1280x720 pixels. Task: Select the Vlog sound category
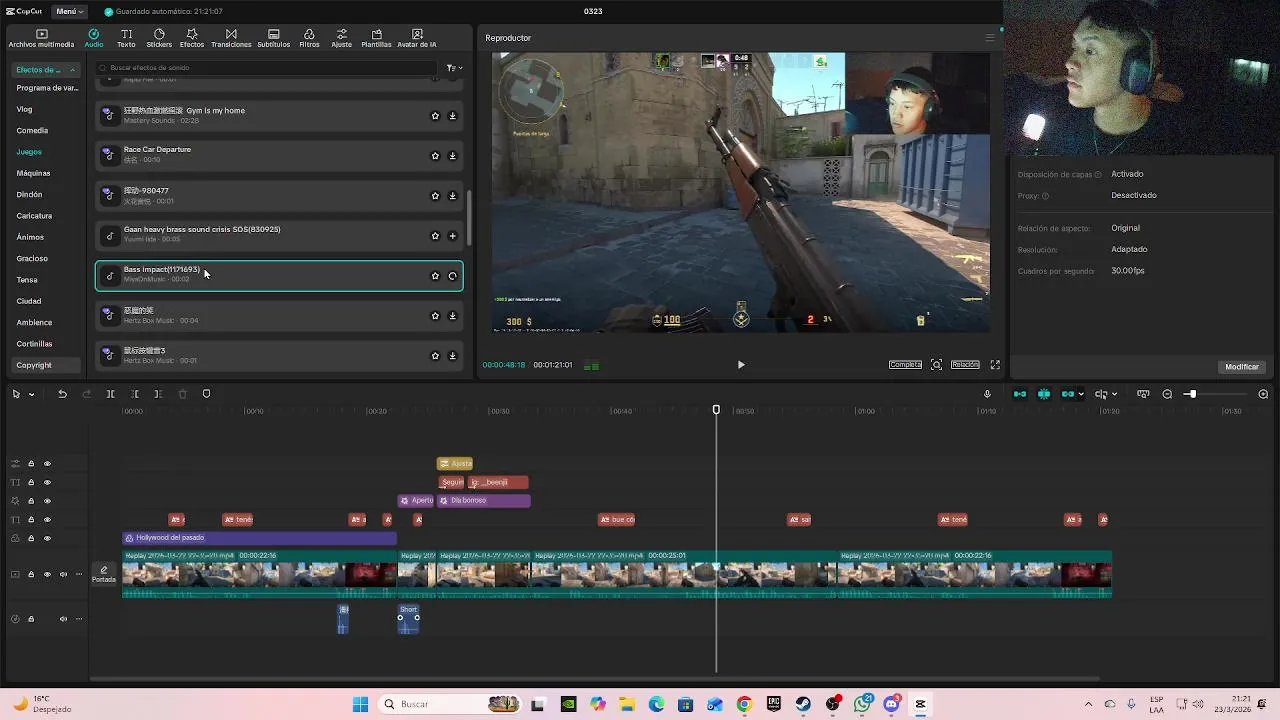(x=24, y=109)
